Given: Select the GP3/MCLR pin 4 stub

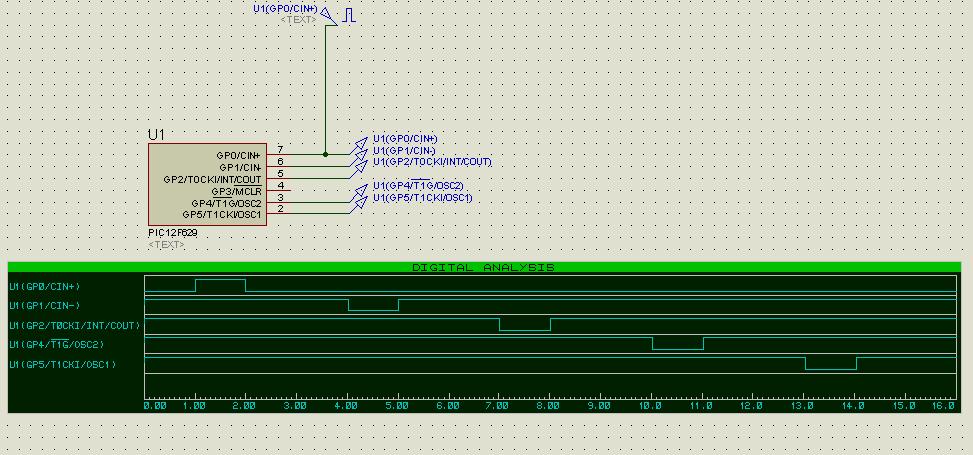Looking at the screenshot, I should (x=281, y=190).
